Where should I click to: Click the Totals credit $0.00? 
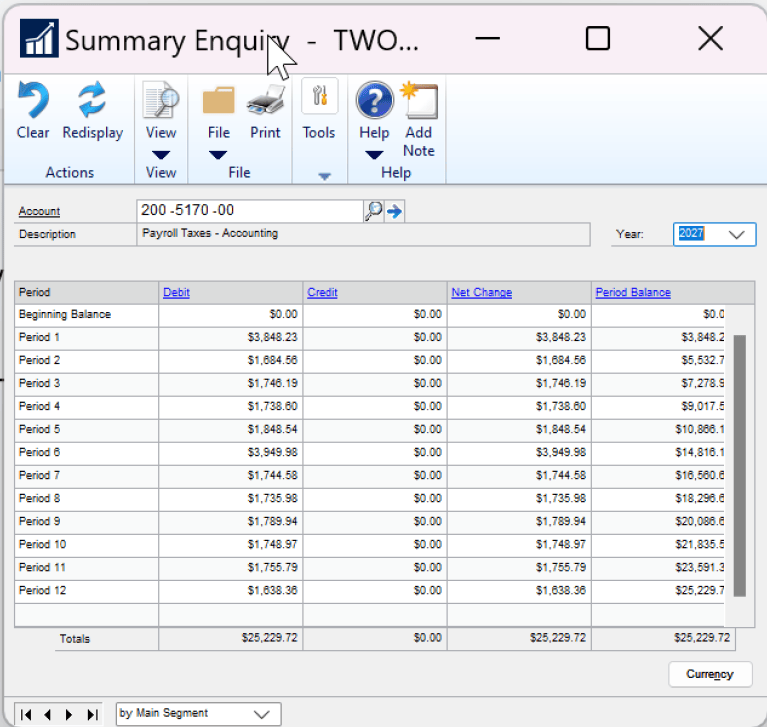428,637
